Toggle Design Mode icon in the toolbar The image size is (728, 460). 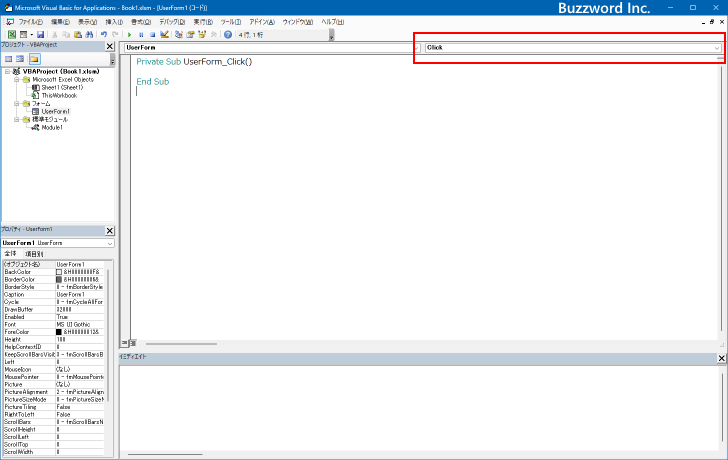click(x=164, y=34)
